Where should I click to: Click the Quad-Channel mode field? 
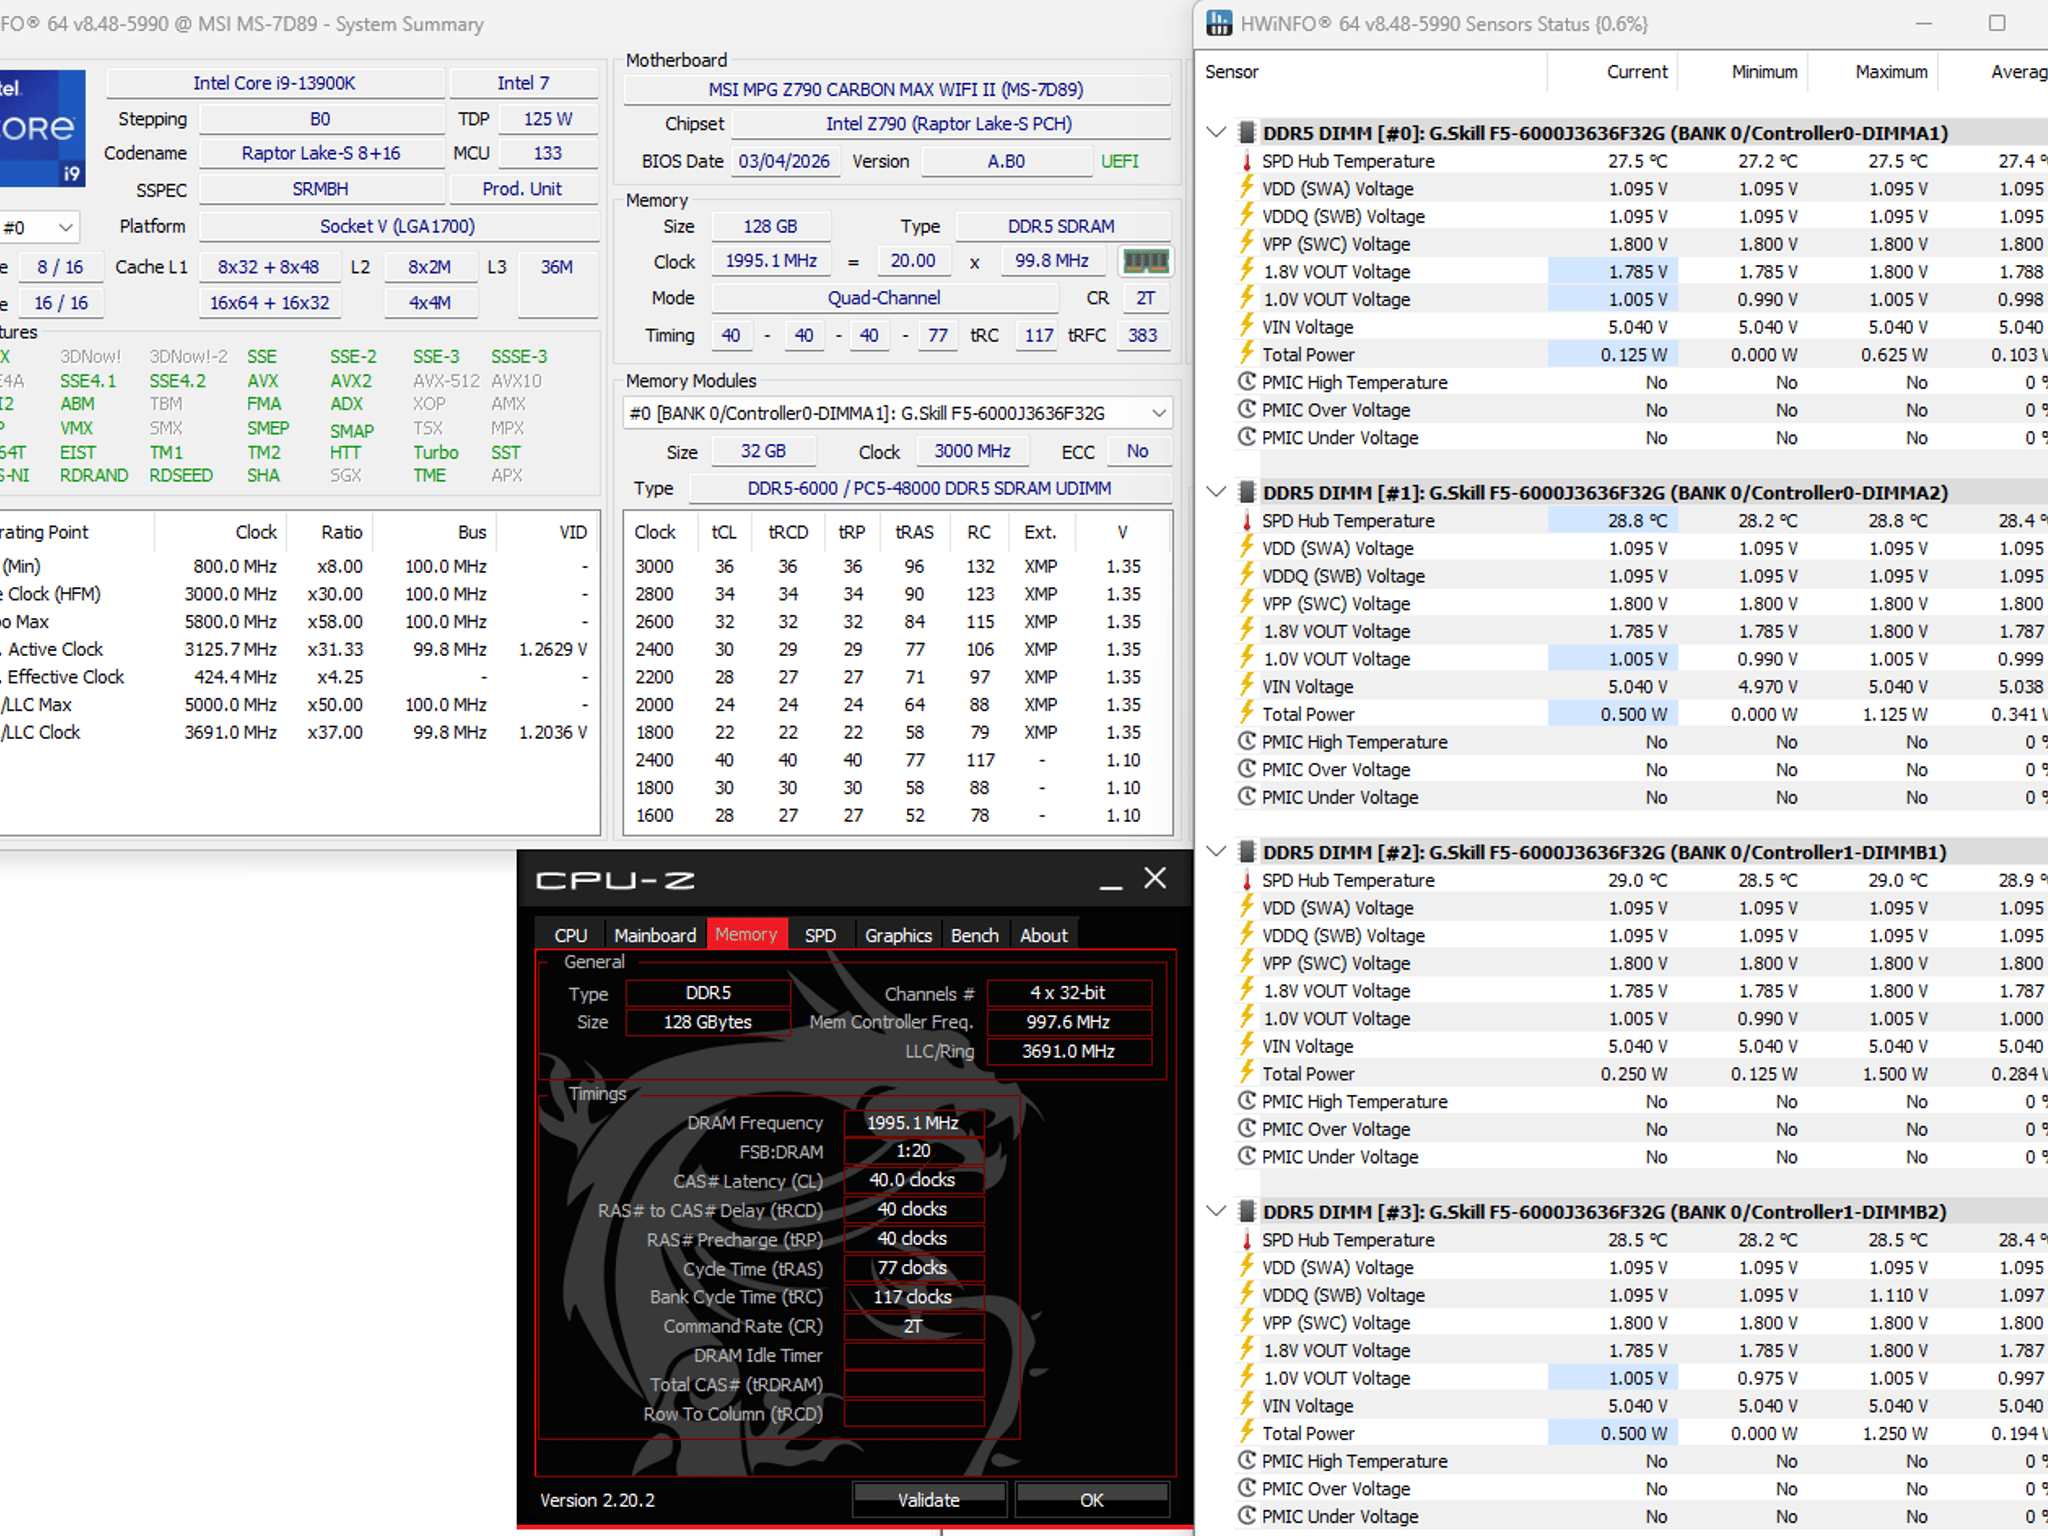[884, 298]
